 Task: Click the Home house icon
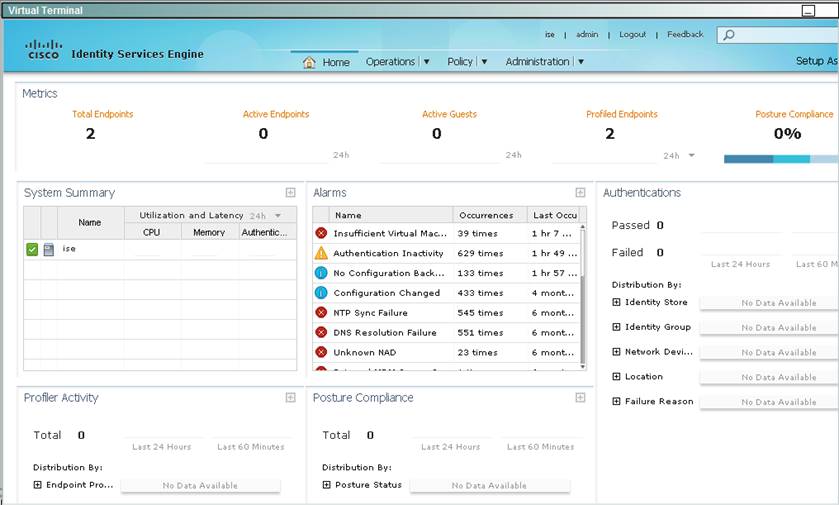pos(309,62)
